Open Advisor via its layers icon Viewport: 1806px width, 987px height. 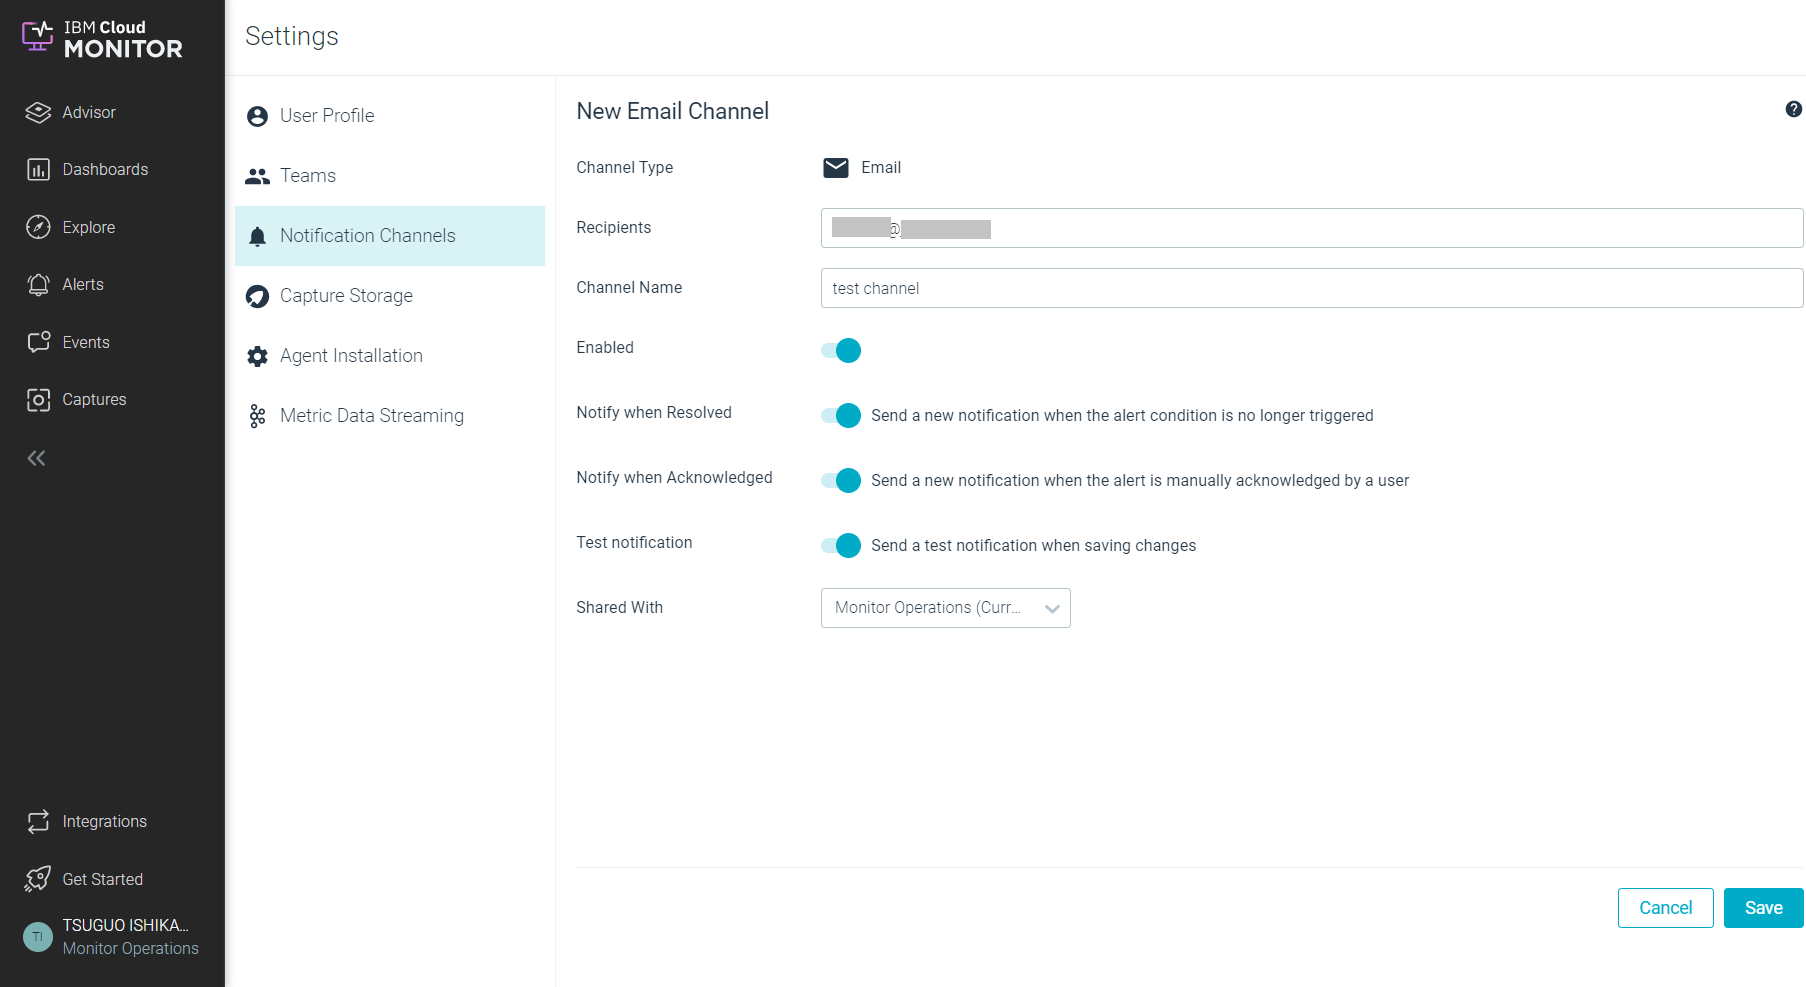tap(38, 113)
